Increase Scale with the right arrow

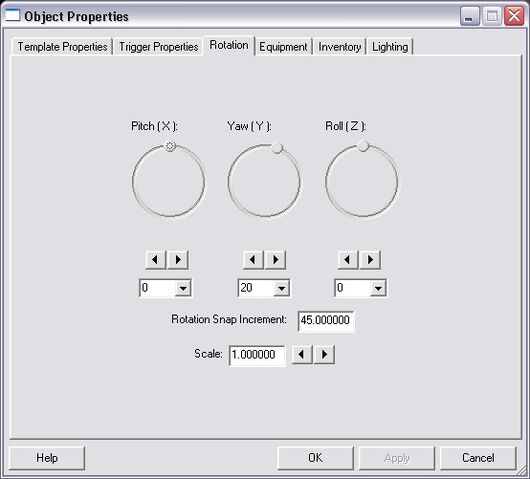324,354
